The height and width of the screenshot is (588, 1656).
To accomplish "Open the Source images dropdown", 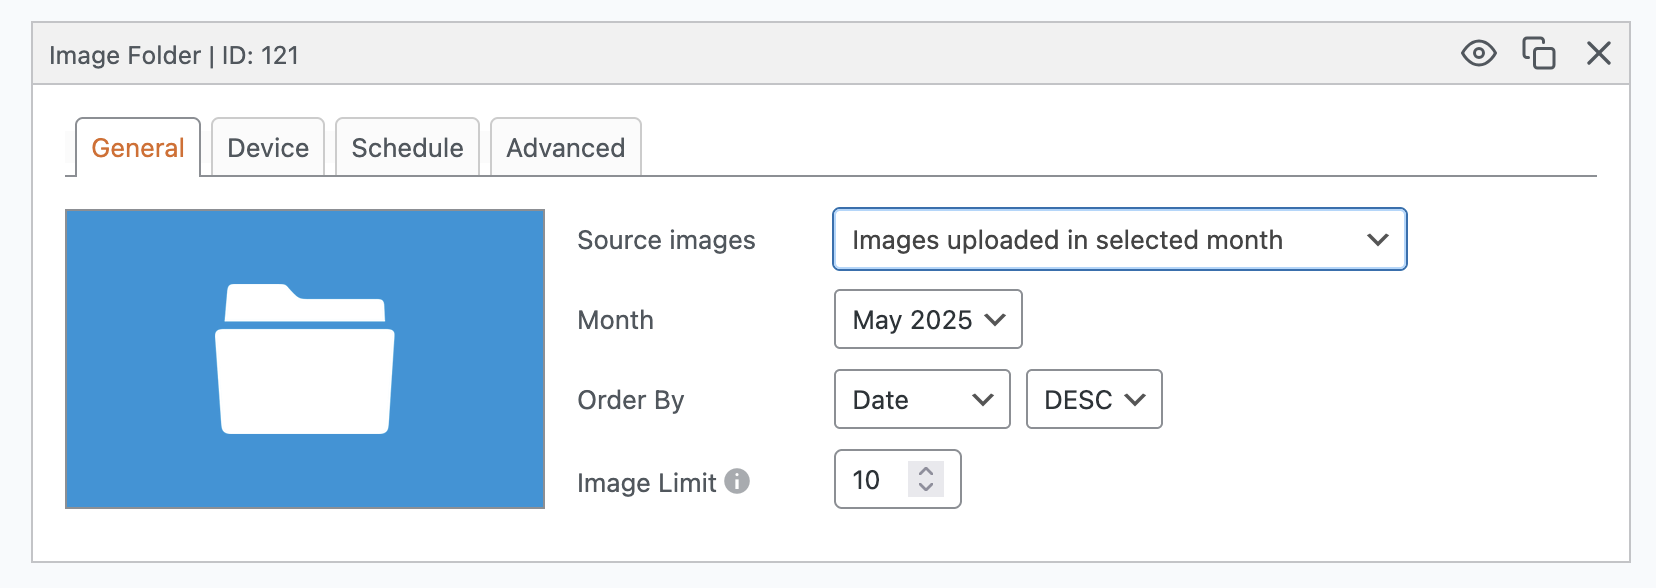I will pyautogui.click(x=1119, y=240).
